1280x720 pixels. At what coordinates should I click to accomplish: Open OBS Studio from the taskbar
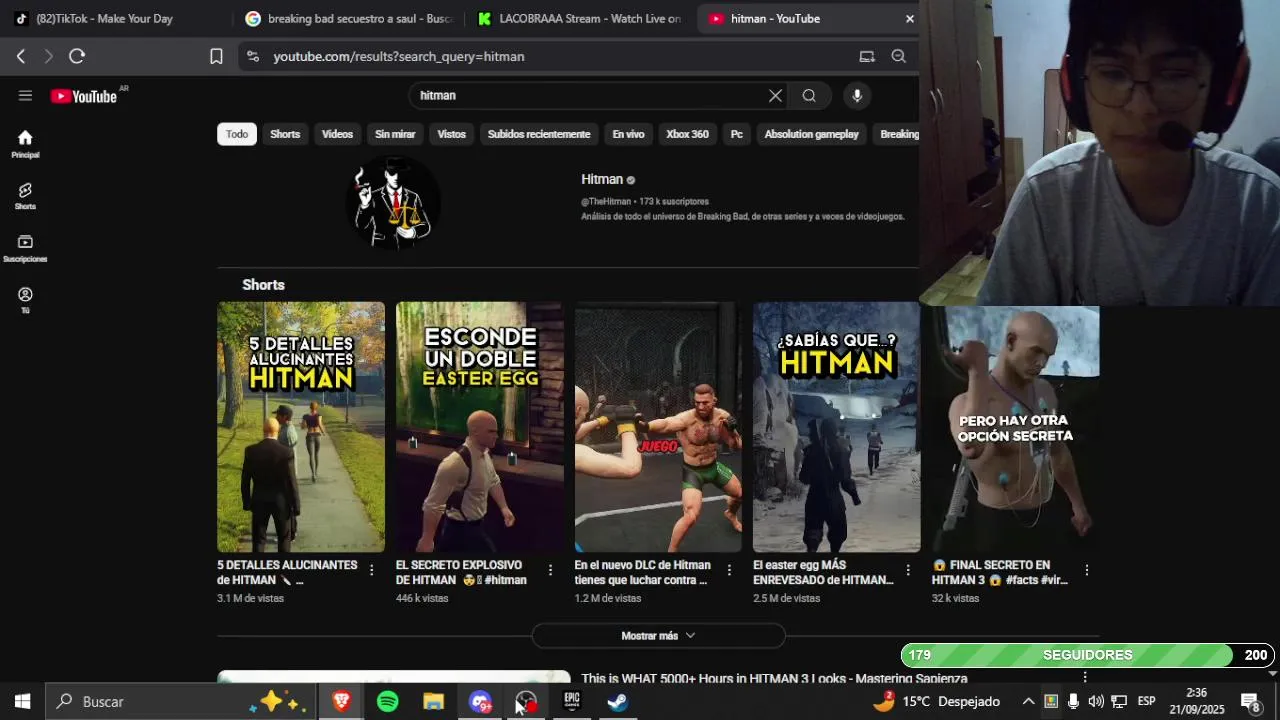526,702
